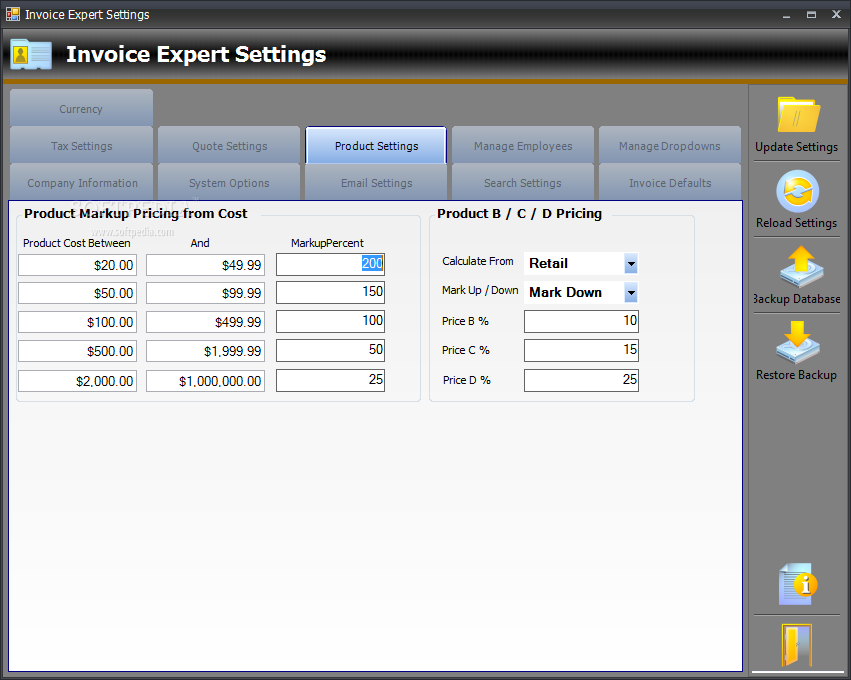Click the MarkupPercent column label
Screen dimensions: 851x680
[327, 243]
